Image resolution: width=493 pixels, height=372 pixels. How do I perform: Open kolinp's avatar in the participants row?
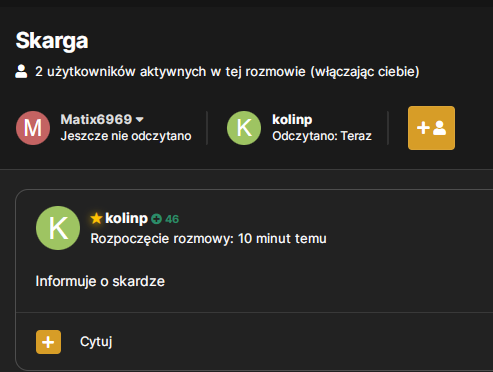tap(244, 128)
